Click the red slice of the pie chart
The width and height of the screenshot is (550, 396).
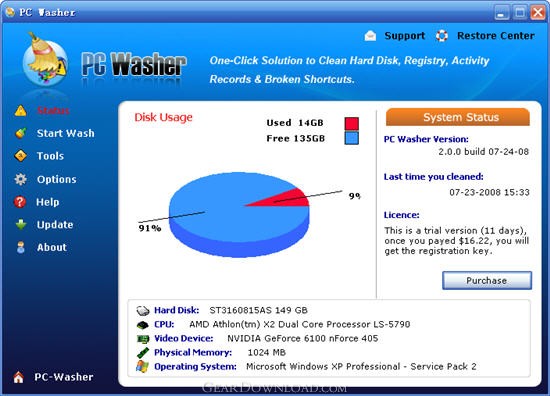288,199
